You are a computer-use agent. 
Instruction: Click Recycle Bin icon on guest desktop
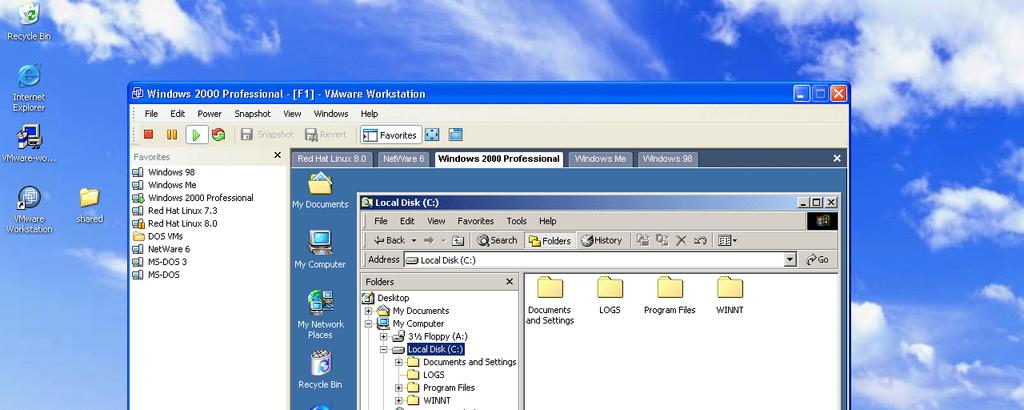pos(320,370)
